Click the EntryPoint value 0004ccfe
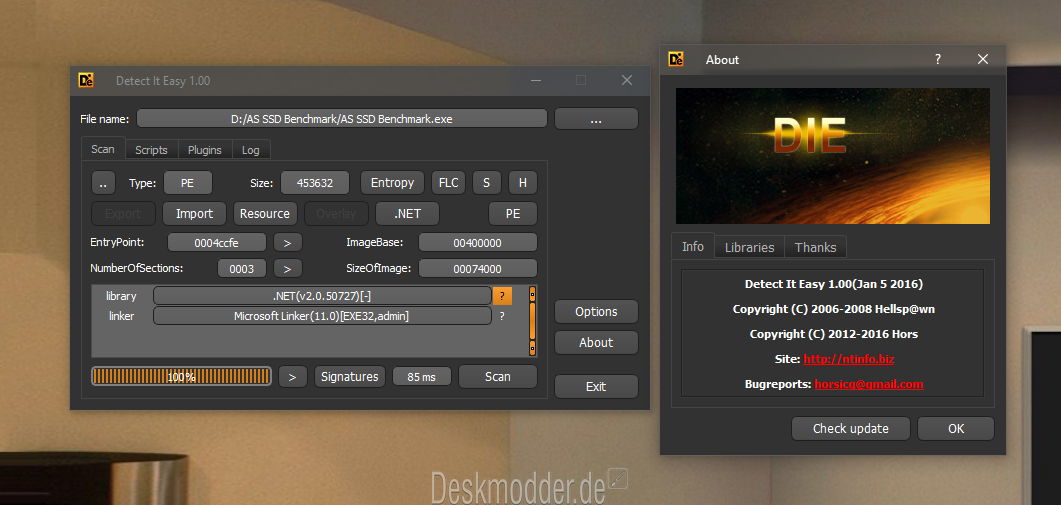Screen dimensions: 1061x505 coord(217,242)
